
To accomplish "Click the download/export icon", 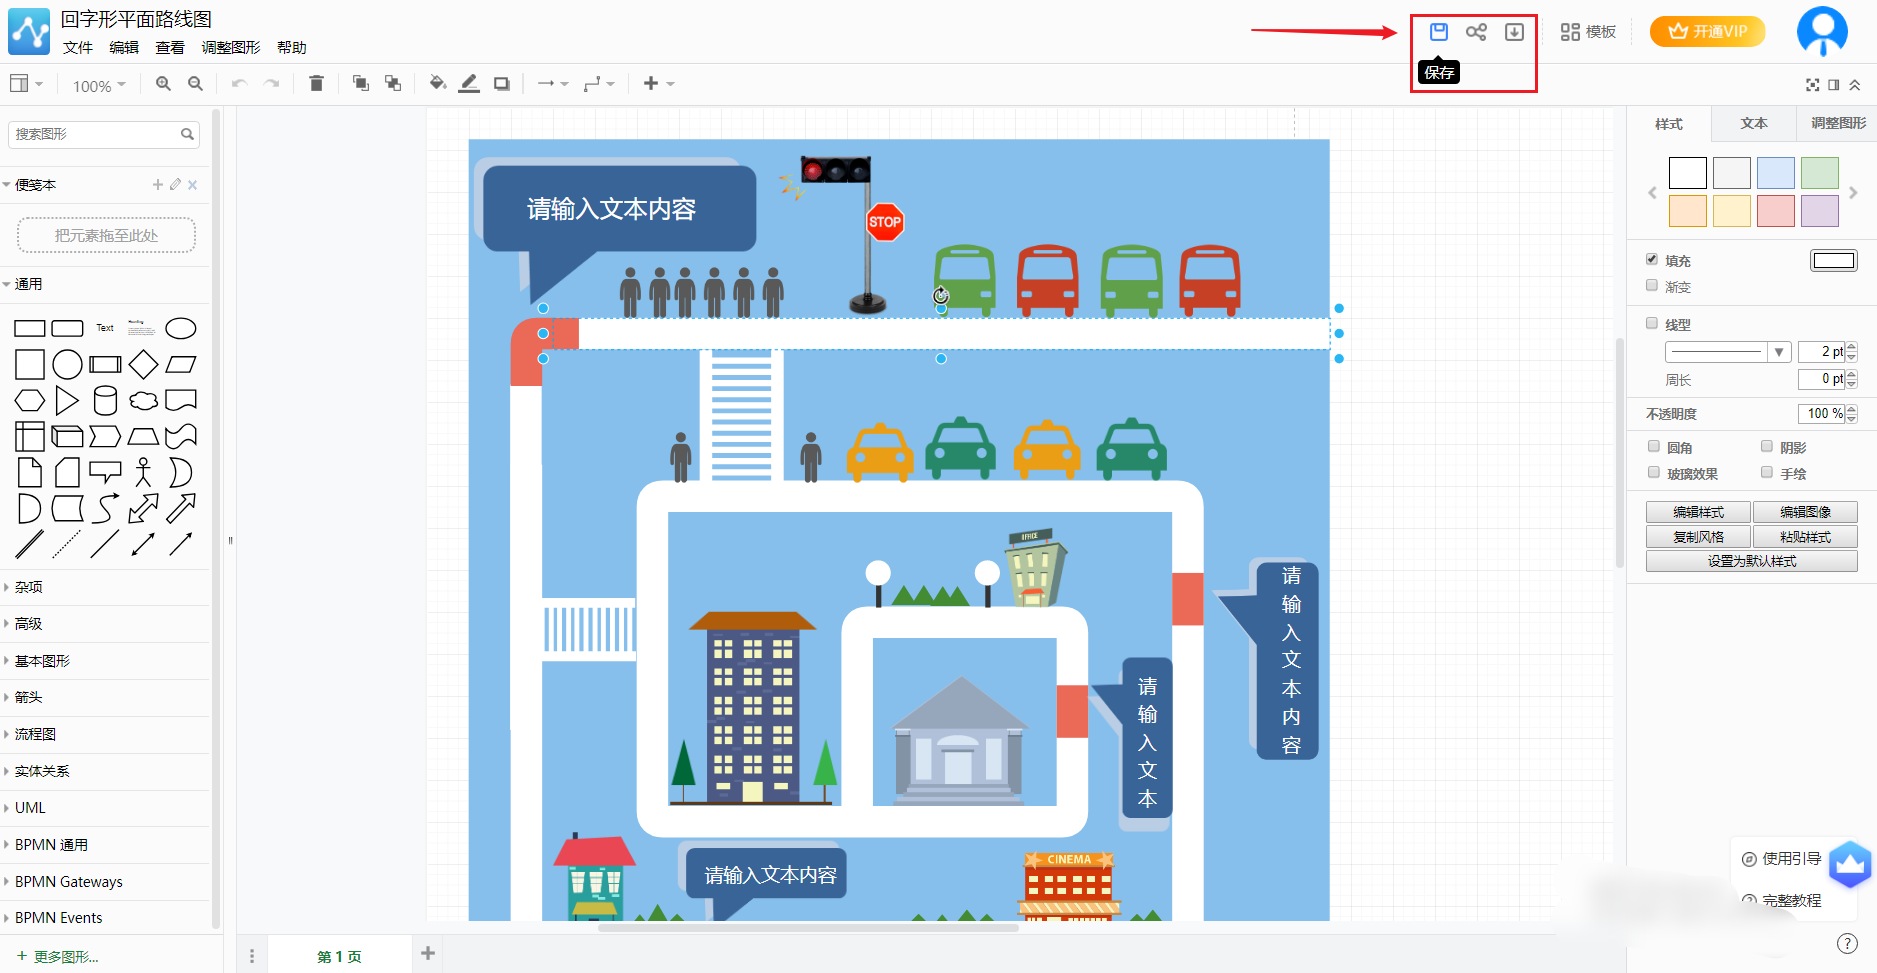I will click(x=1514, y=32).
